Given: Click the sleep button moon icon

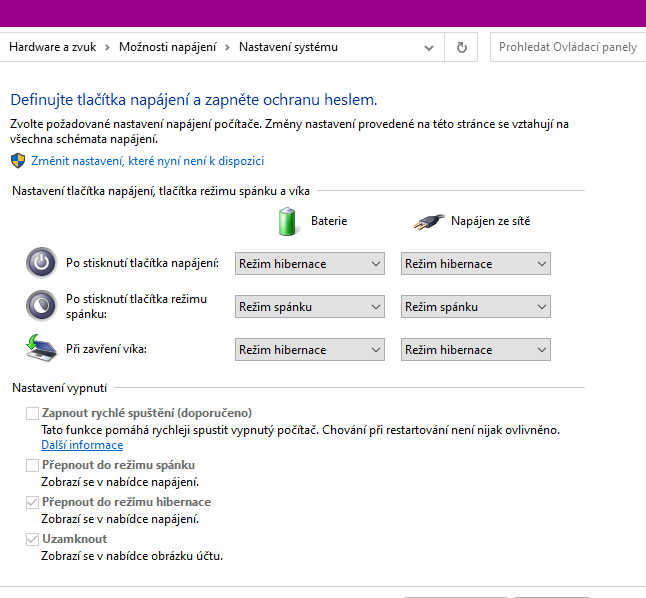Looking at the screenshot, I should click(x=40, y=305).
